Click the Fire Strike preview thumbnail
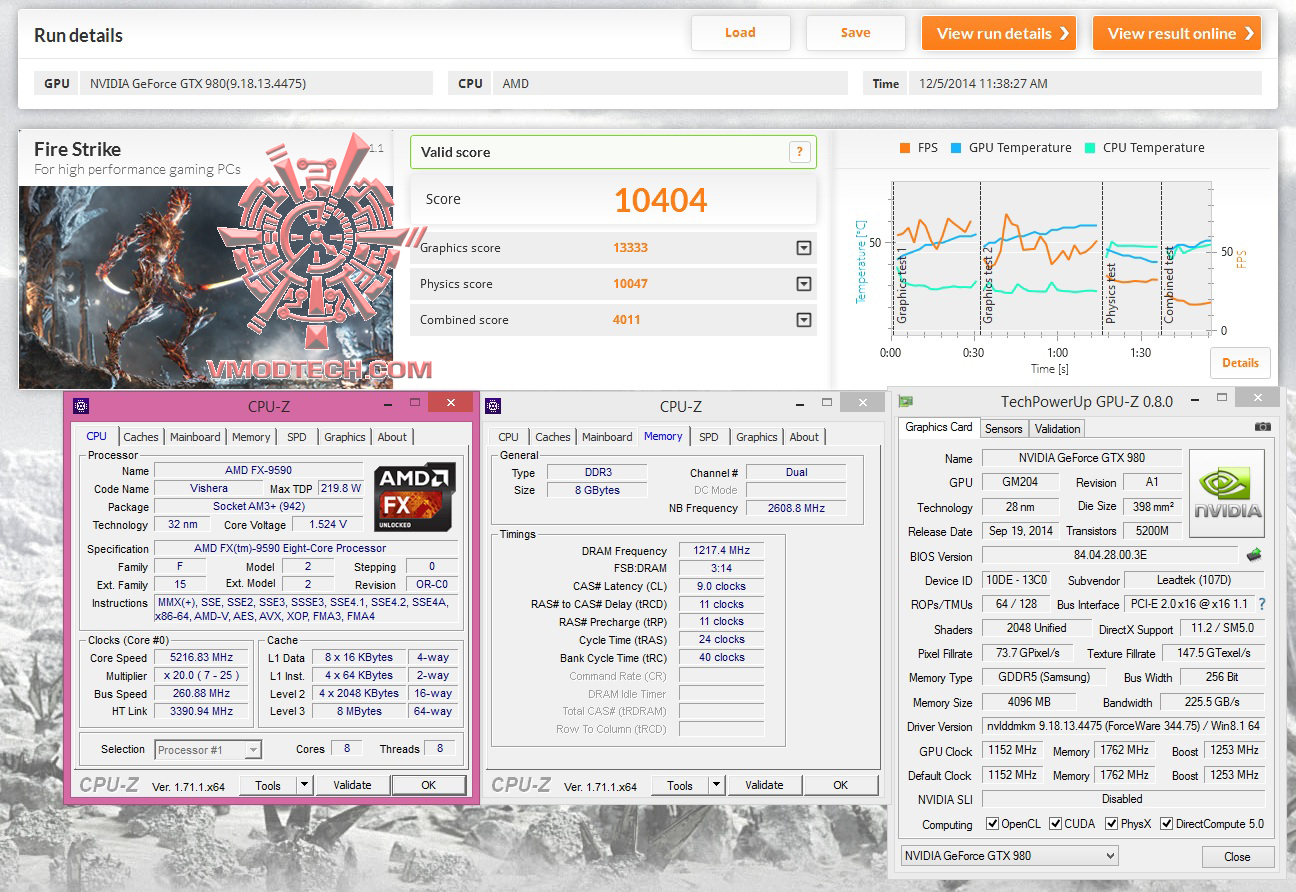The image size is (1296, 892). pos(206,286)
